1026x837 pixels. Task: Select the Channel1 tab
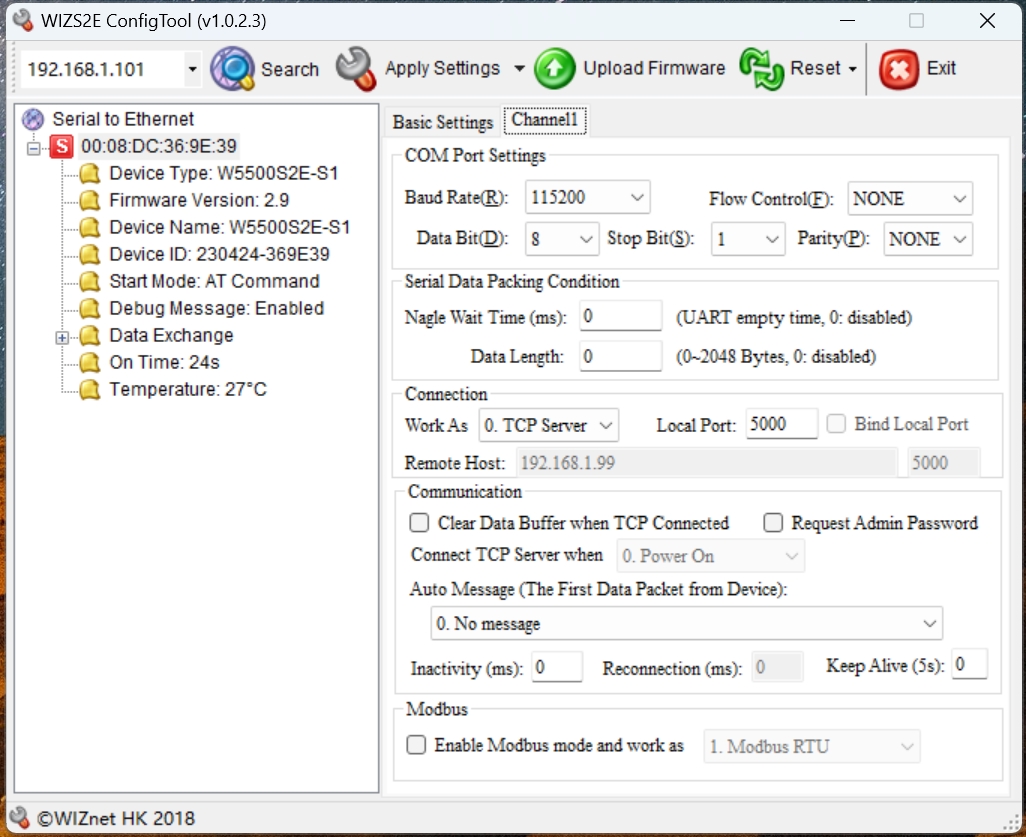coord(544,120)
